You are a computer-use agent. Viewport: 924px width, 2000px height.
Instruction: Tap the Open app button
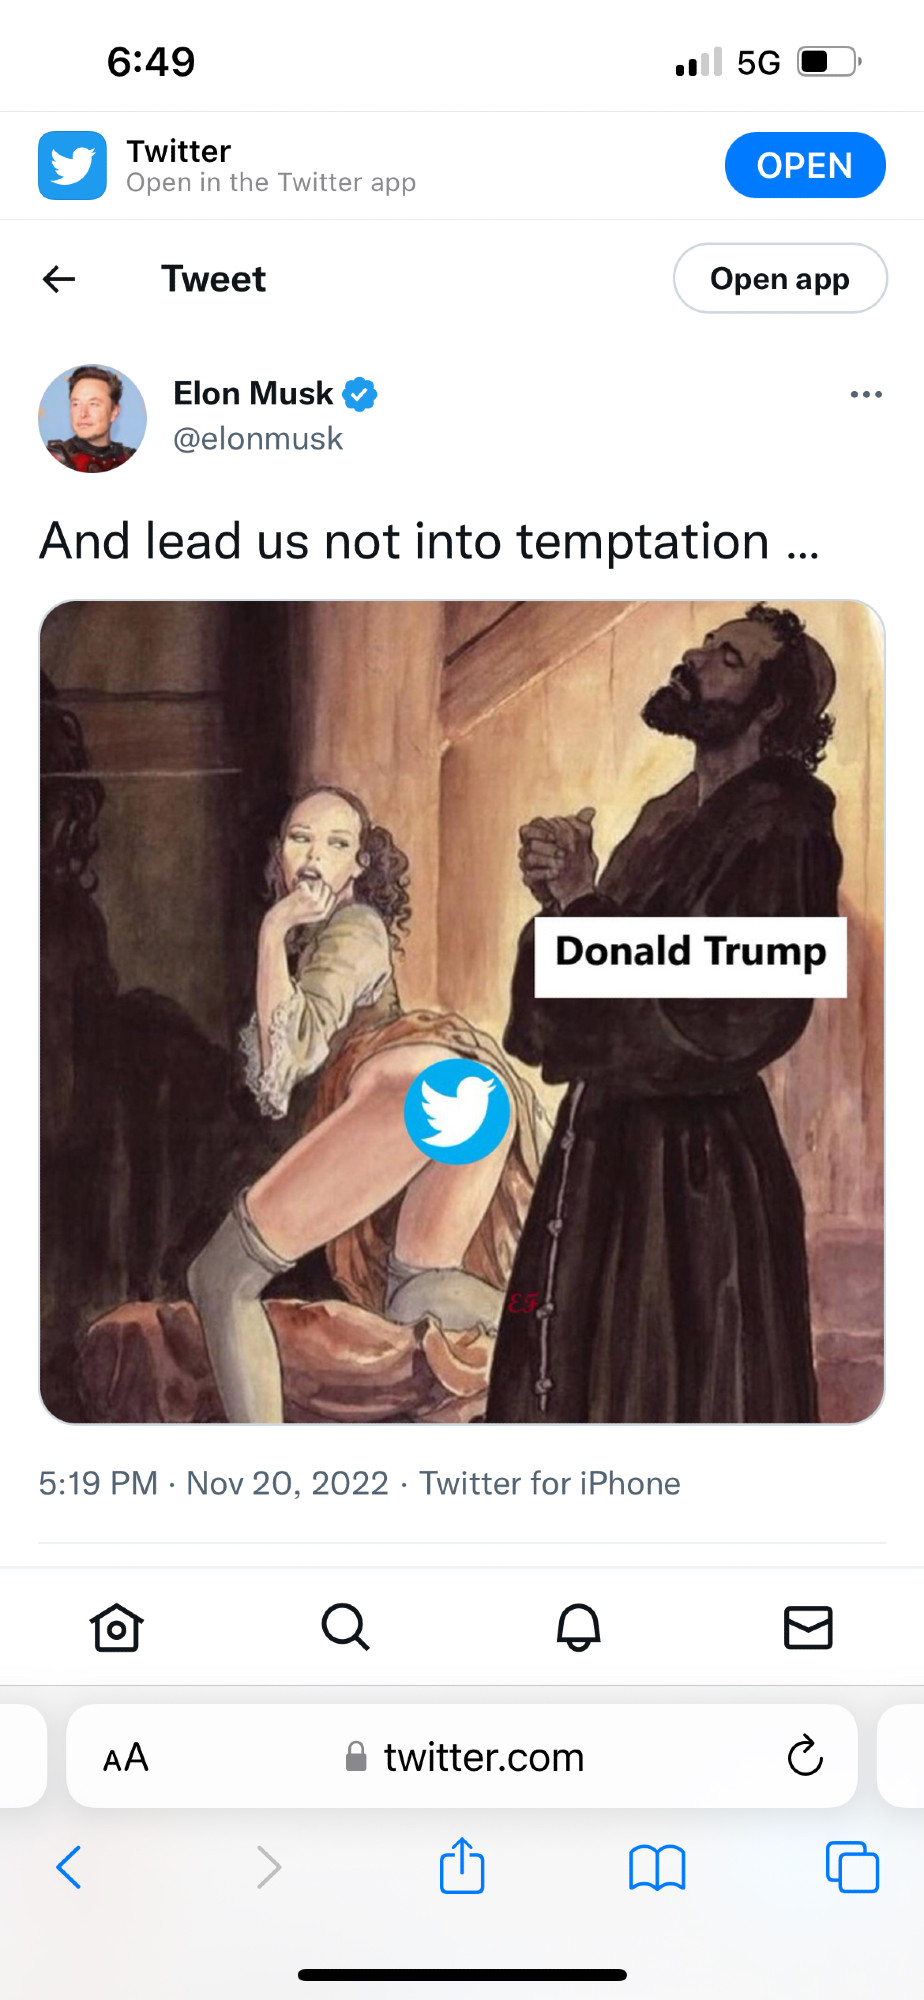point(780,279)
